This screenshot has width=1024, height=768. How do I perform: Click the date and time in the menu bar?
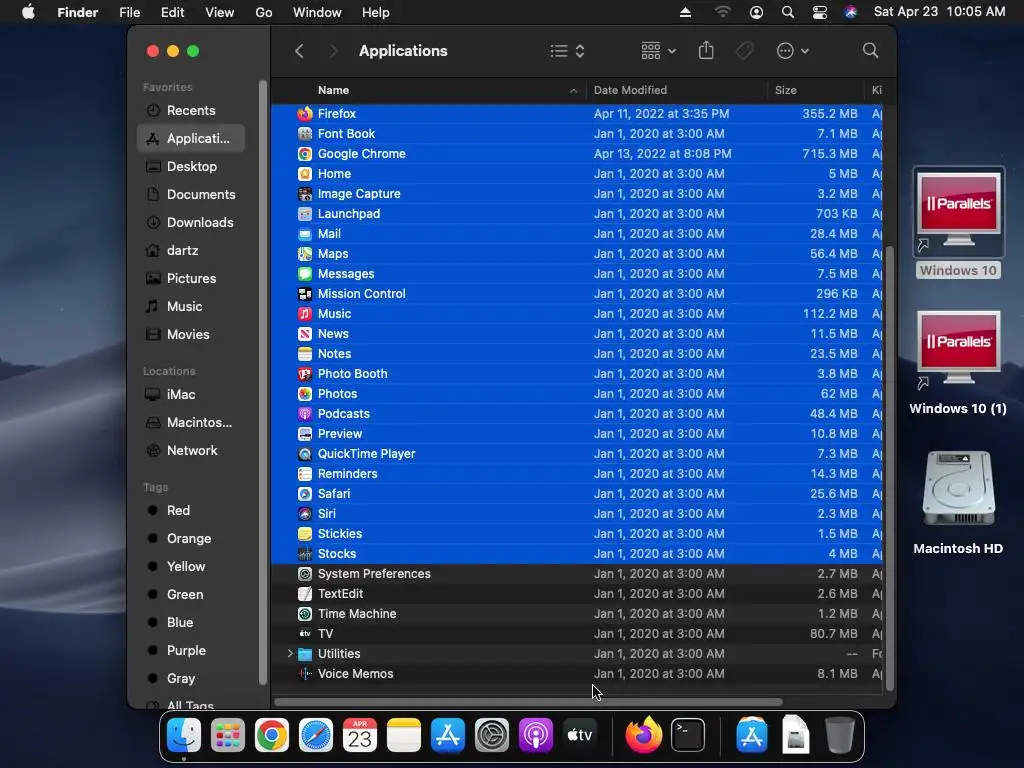coord(939,12)
